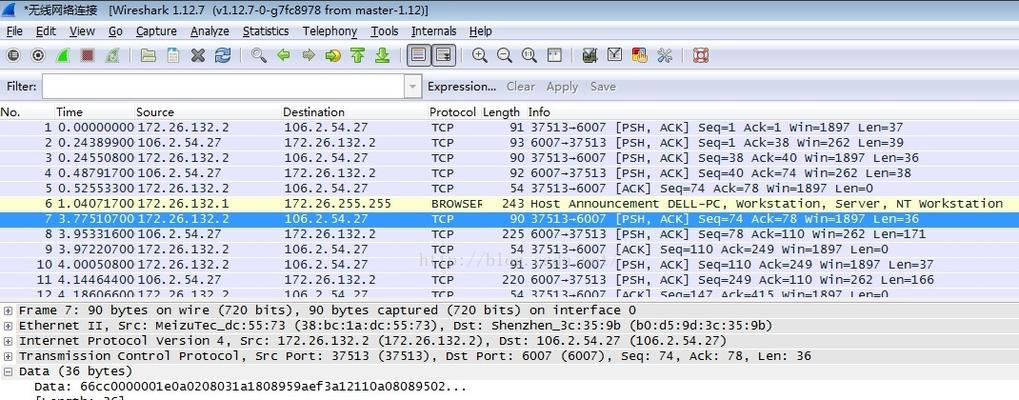
Task: Collapse the Data (36 bytes) row
Action: (x=8, y=371)
